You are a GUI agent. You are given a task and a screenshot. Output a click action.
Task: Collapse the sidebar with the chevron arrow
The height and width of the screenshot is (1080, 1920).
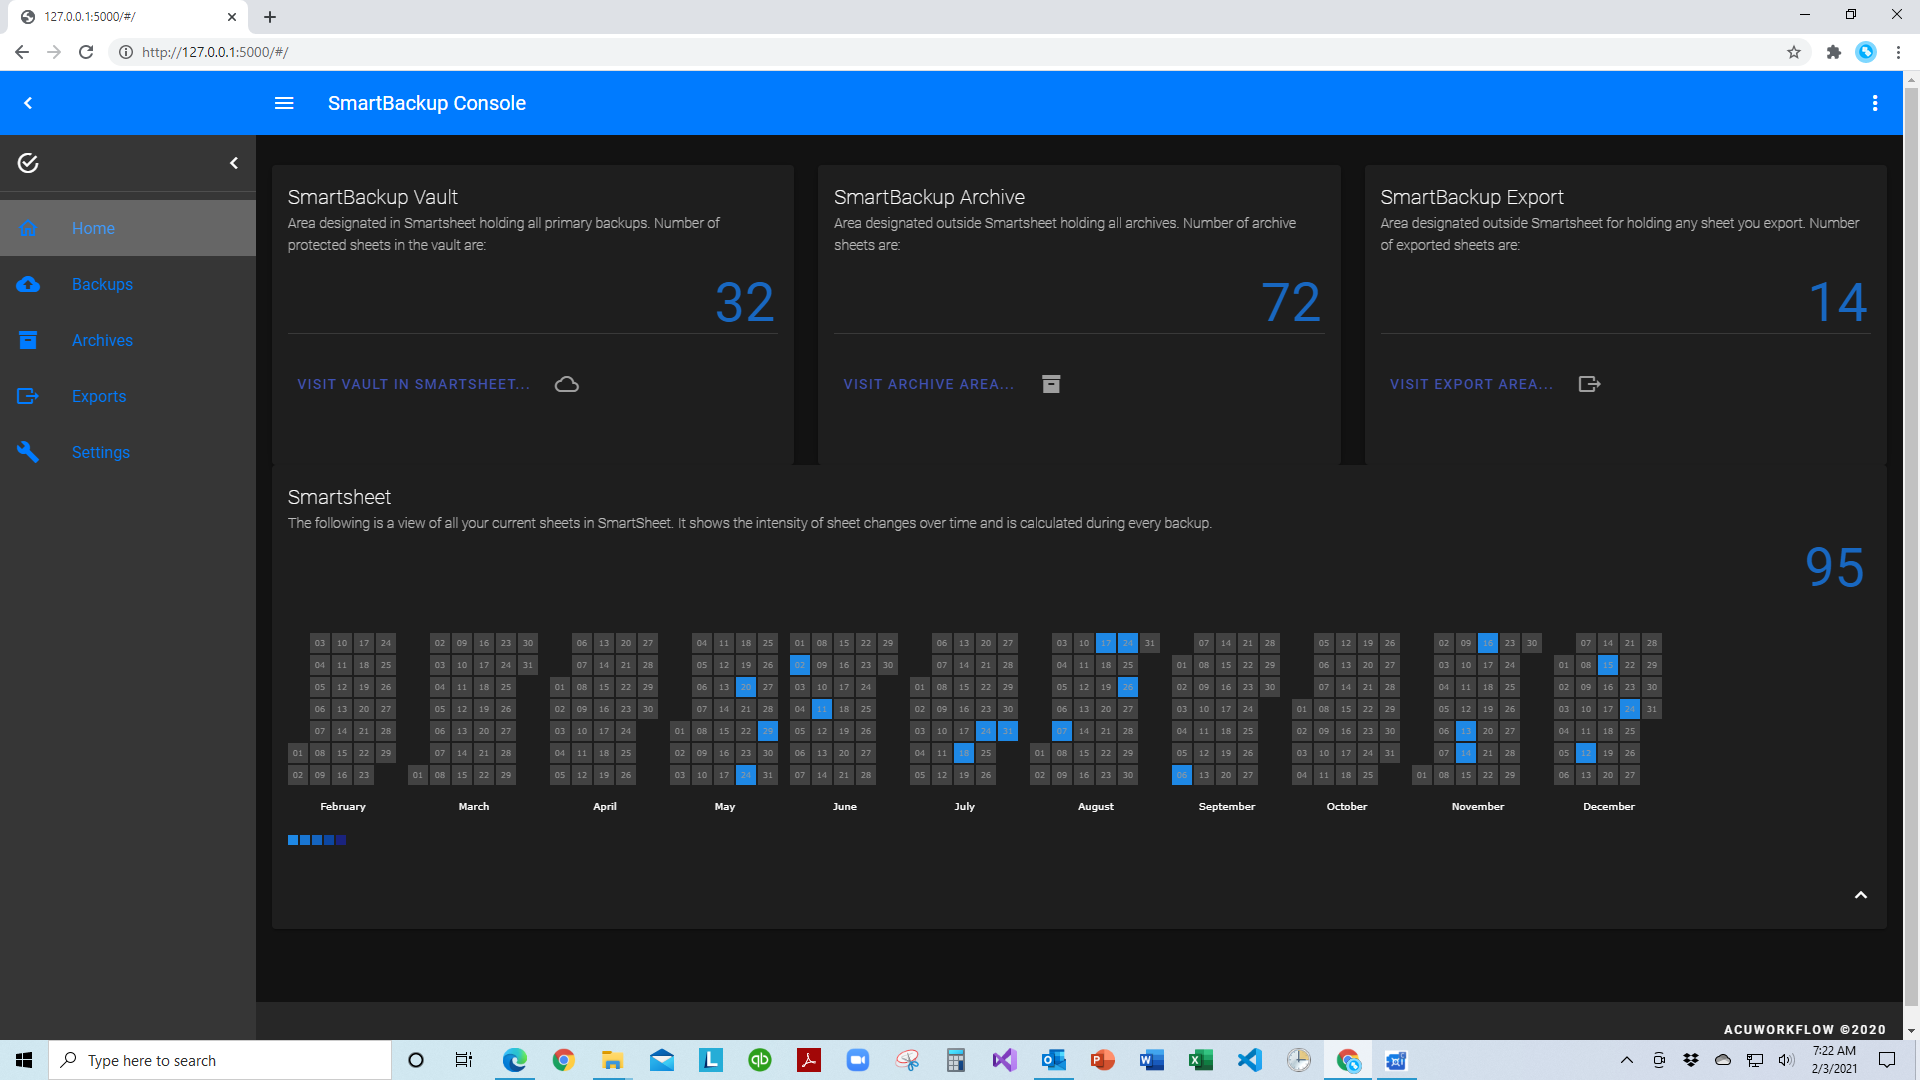pyautogui.click(x=234, y=163)
